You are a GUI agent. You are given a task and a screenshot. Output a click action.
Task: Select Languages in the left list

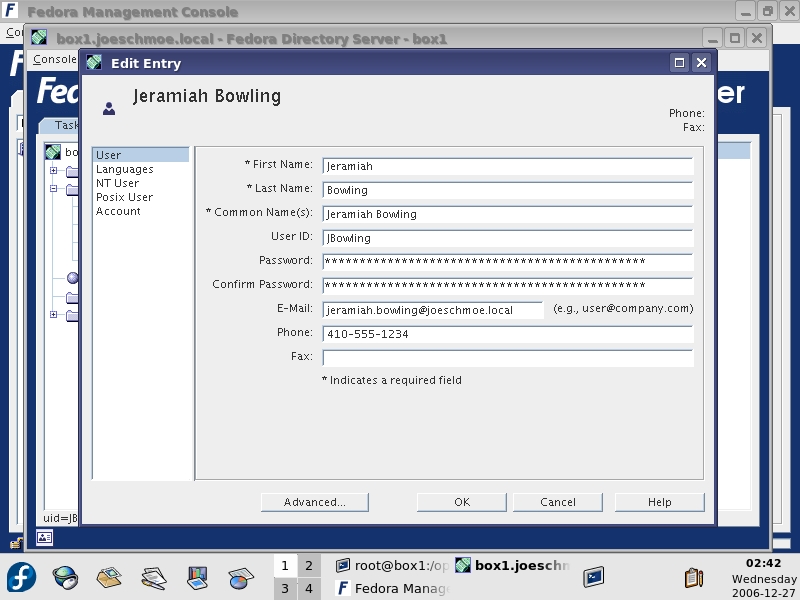point(125,169)
